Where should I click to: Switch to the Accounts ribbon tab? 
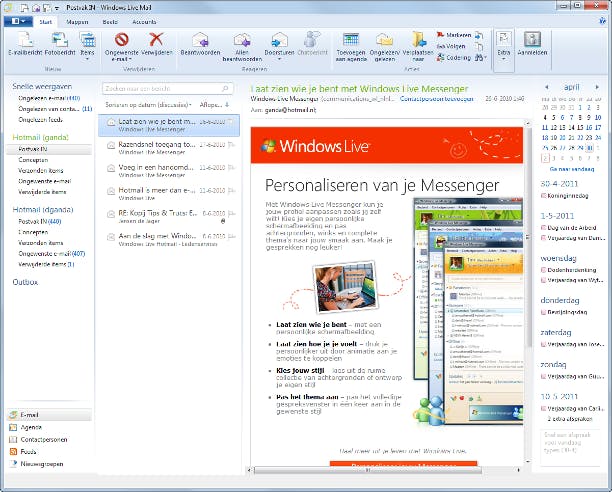click(x=144, y=22)
